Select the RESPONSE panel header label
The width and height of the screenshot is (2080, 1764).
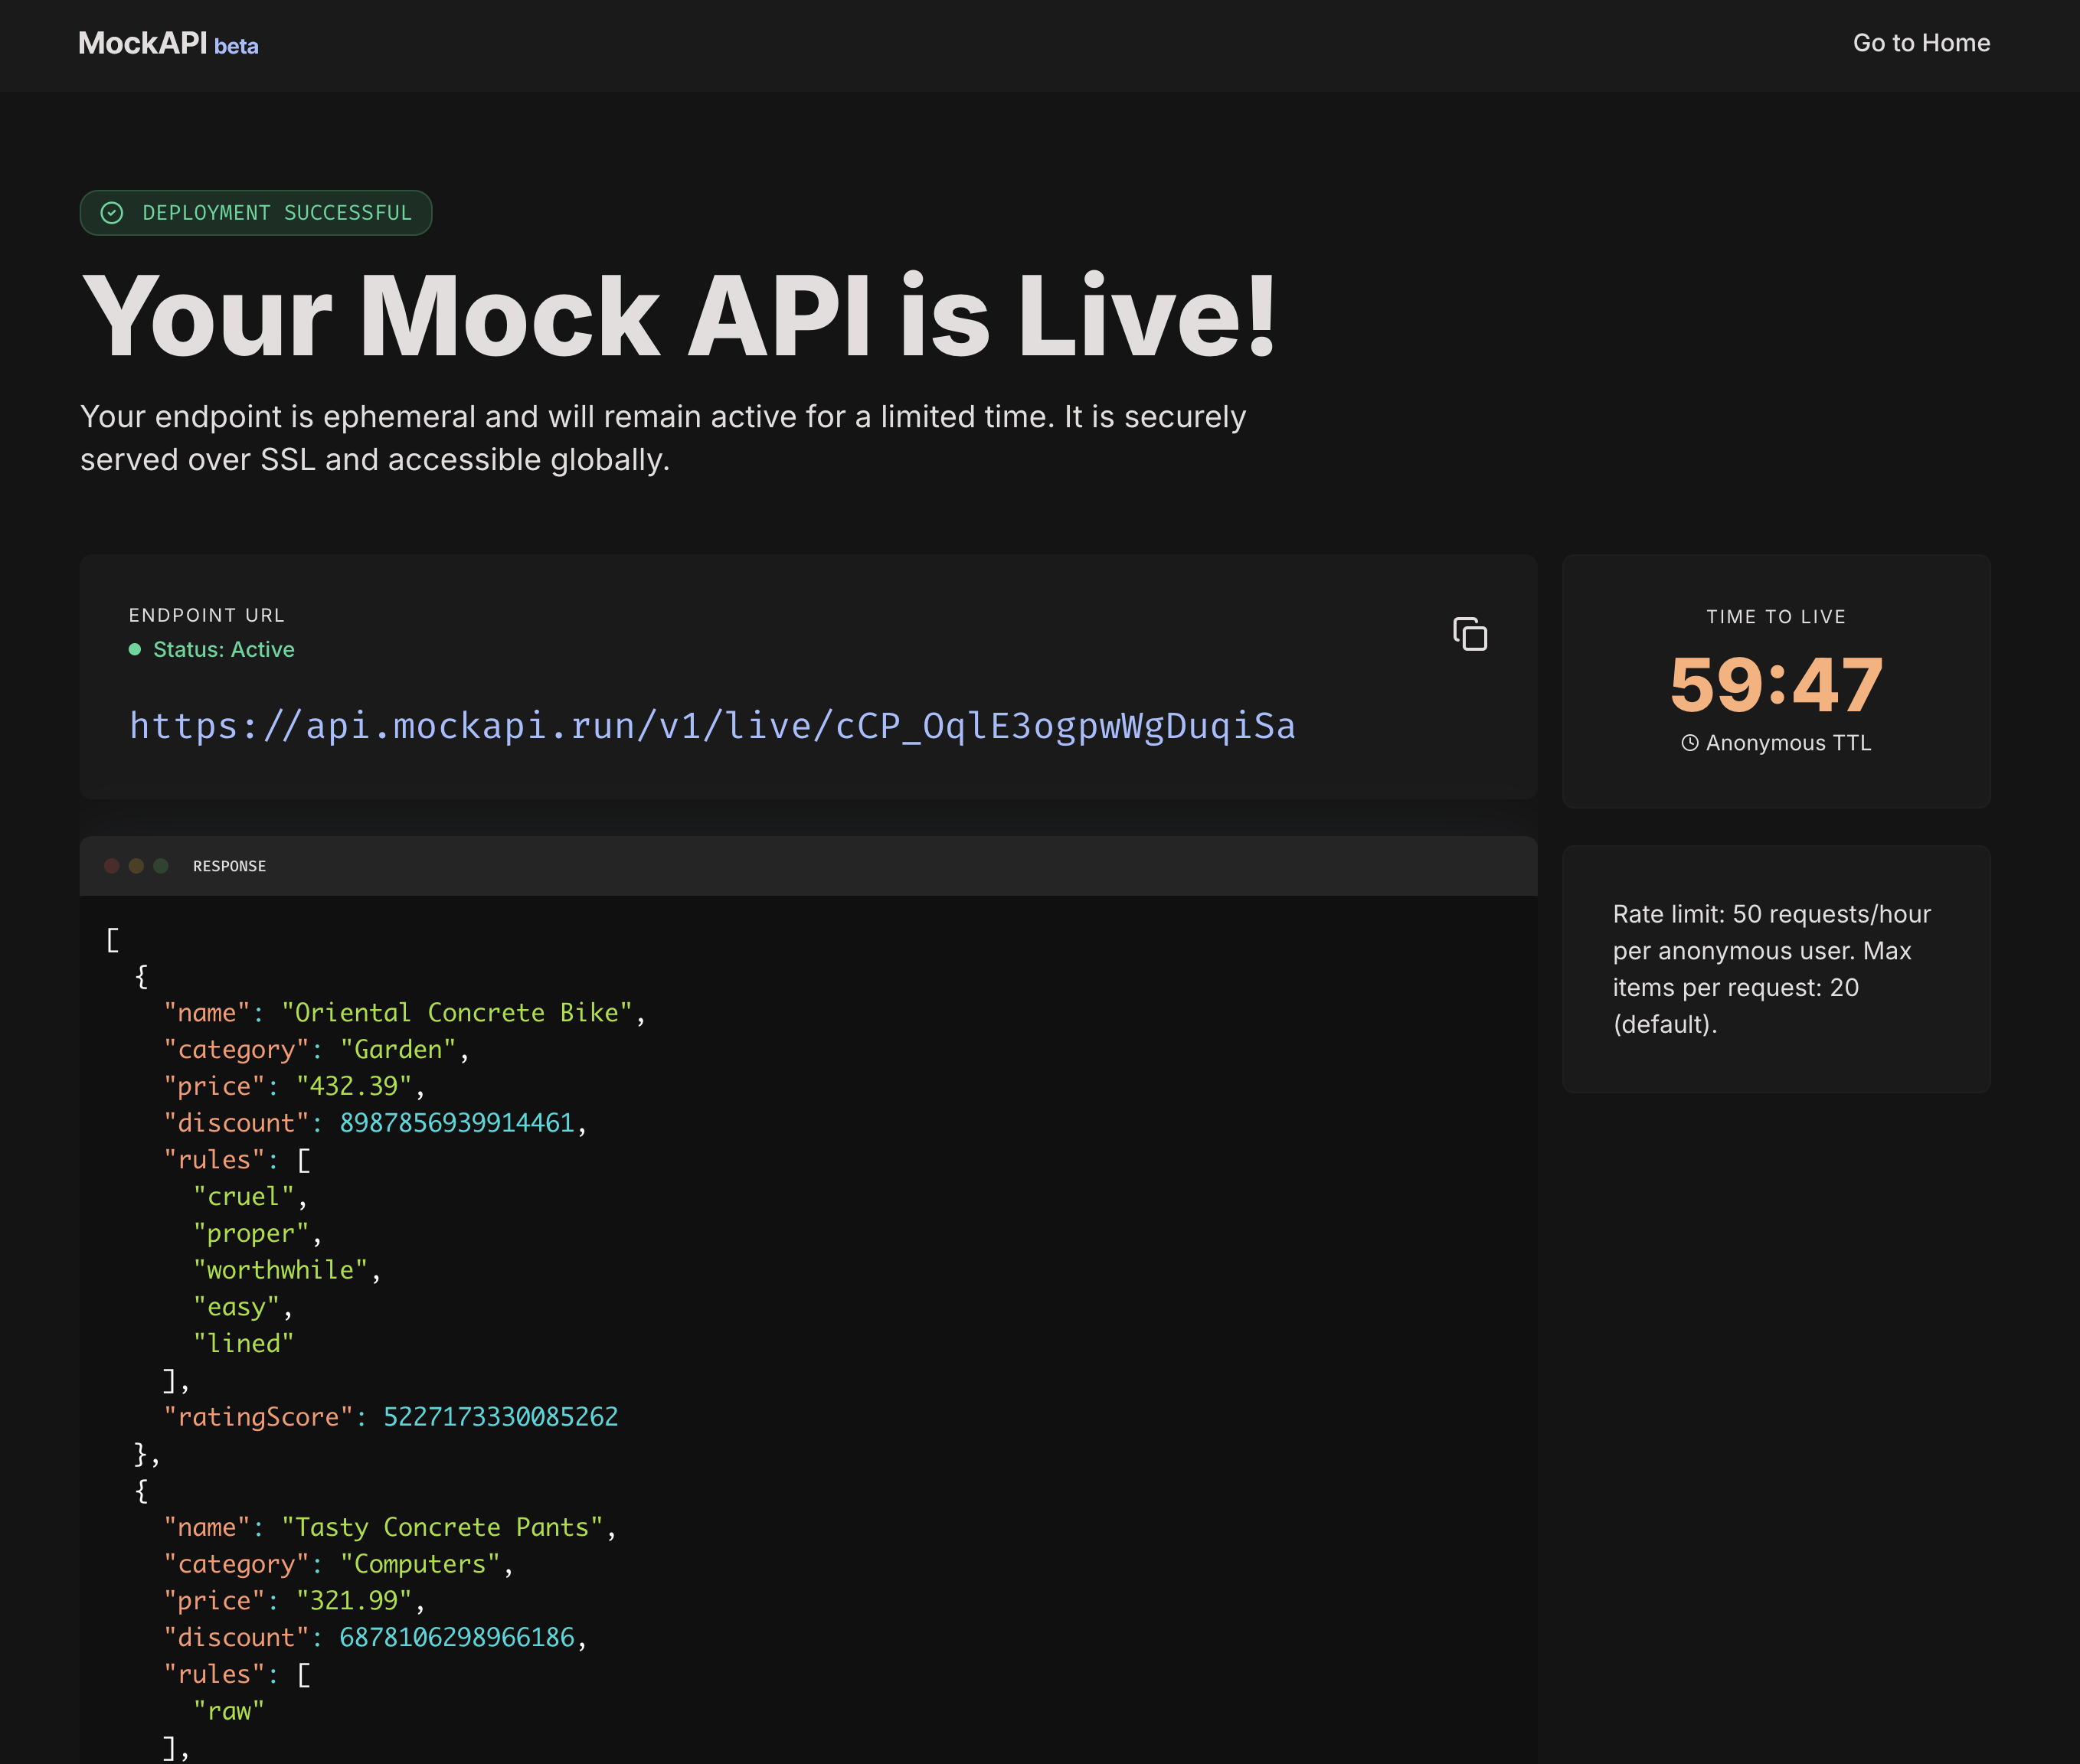pyautogui.click(x=229, y=866)
